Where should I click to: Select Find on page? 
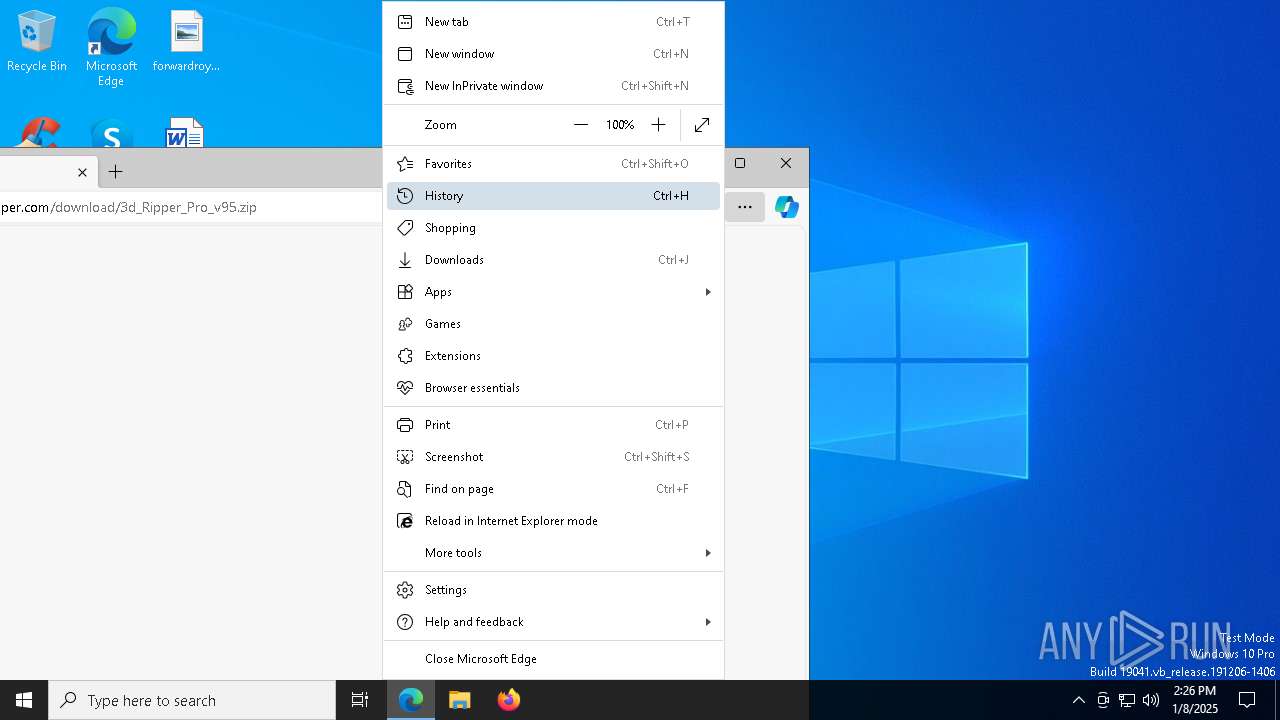553,489
